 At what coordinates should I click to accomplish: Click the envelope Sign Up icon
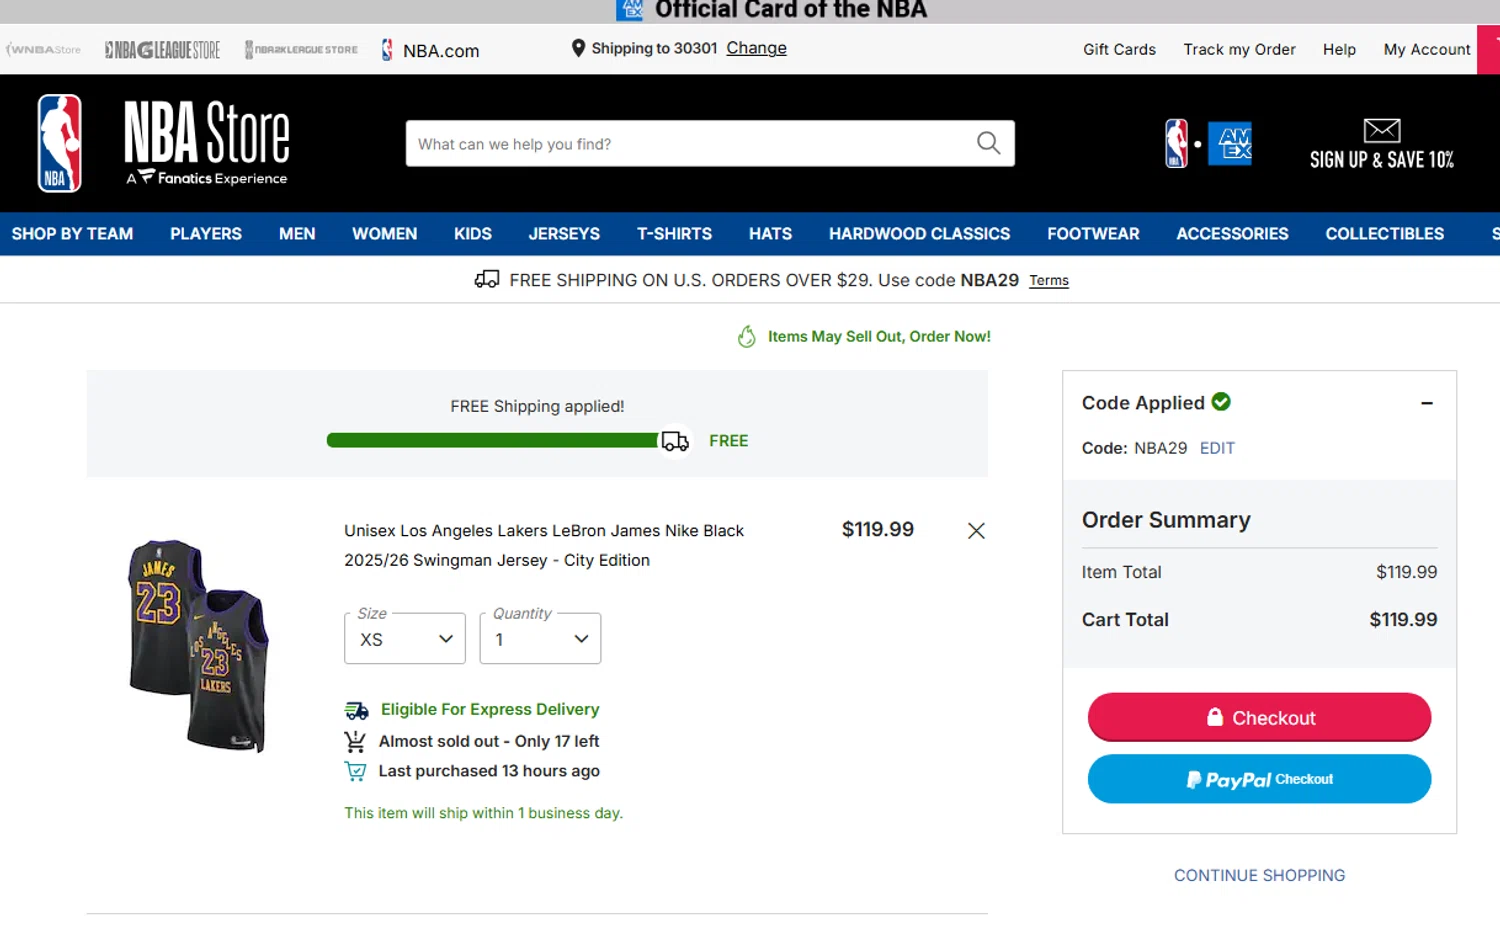coord(1381,130)
